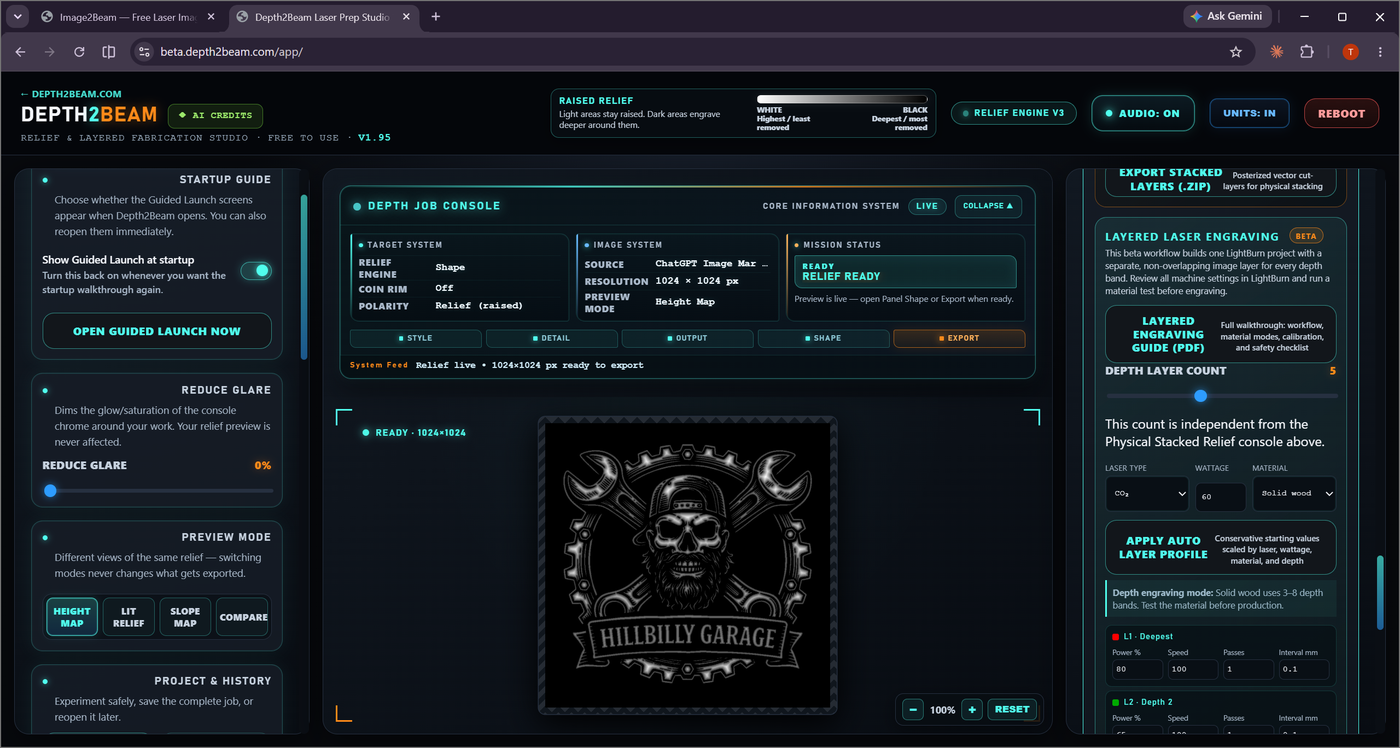The width and height of the screenshot is (1400, 748).
Task: Click the Reboot button
Action: pos(1341,113)
